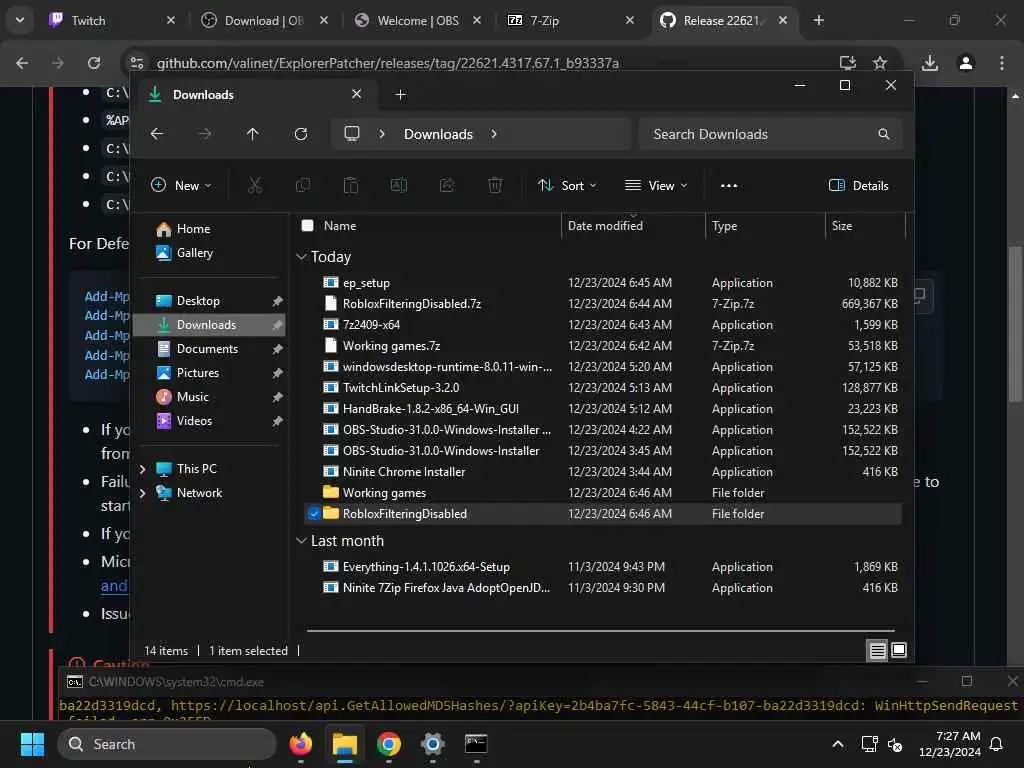This screenshot has width=1024, height=768.
Task: Select Gallery in Explorer sidebar
Action: [194, 253]
